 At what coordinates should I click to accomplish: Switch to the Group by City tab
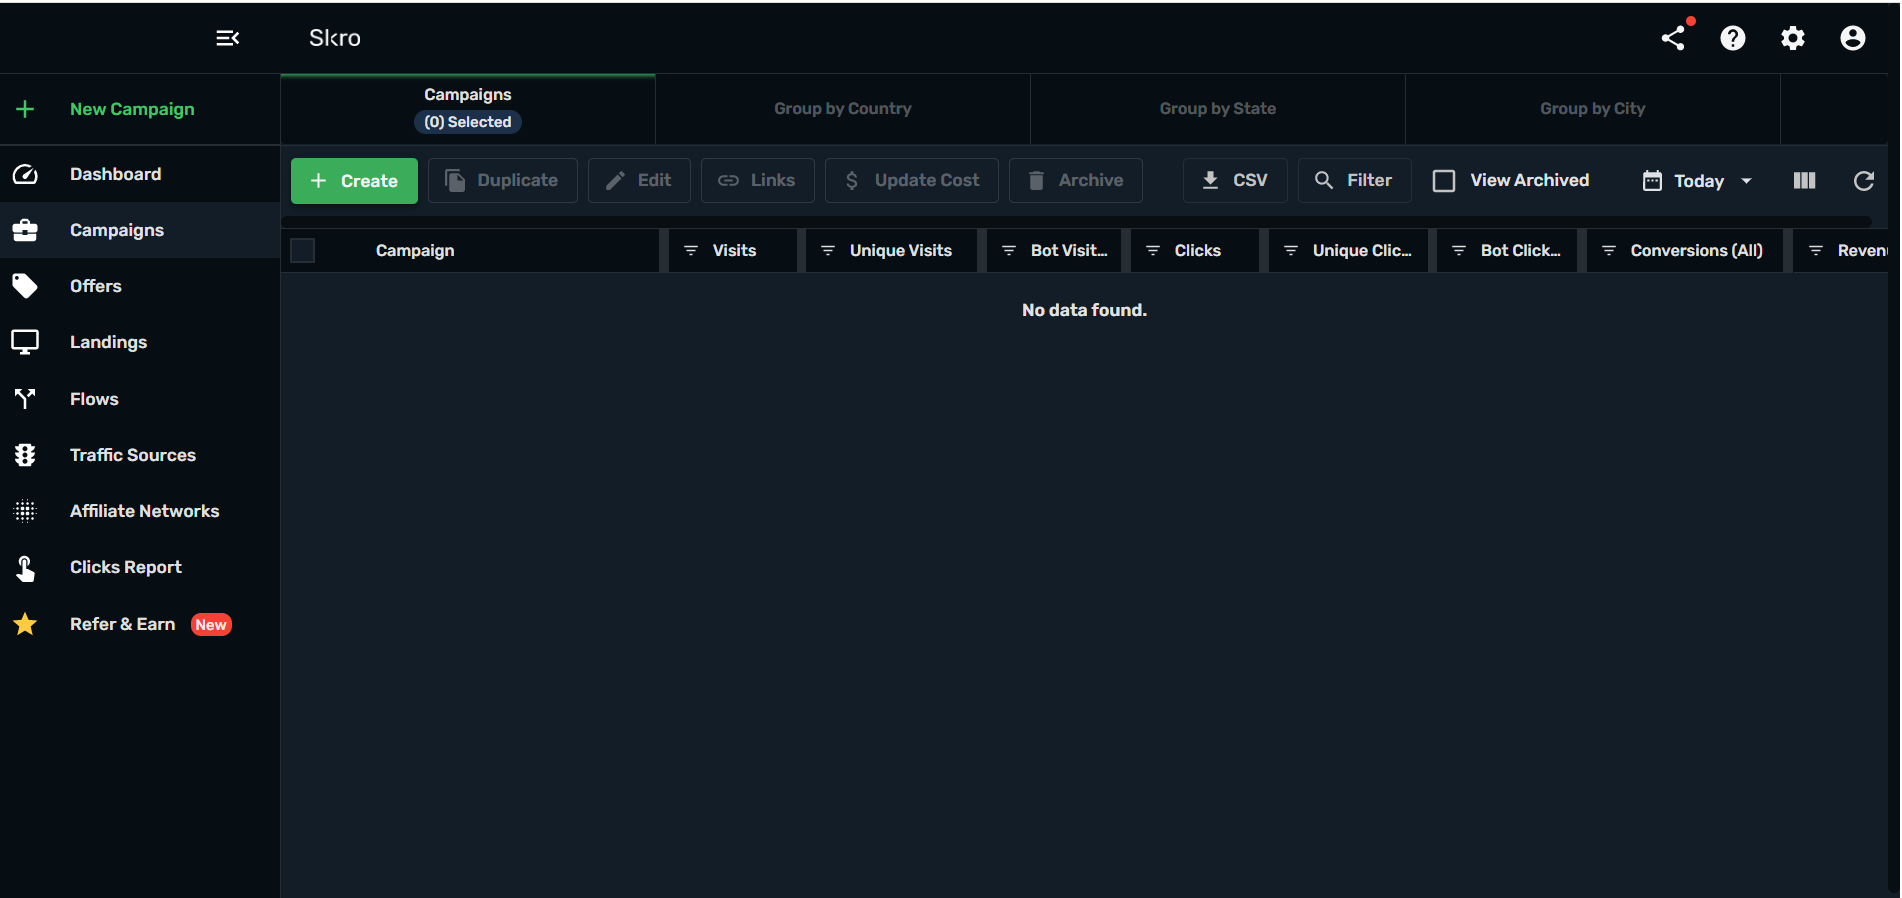1592,109
